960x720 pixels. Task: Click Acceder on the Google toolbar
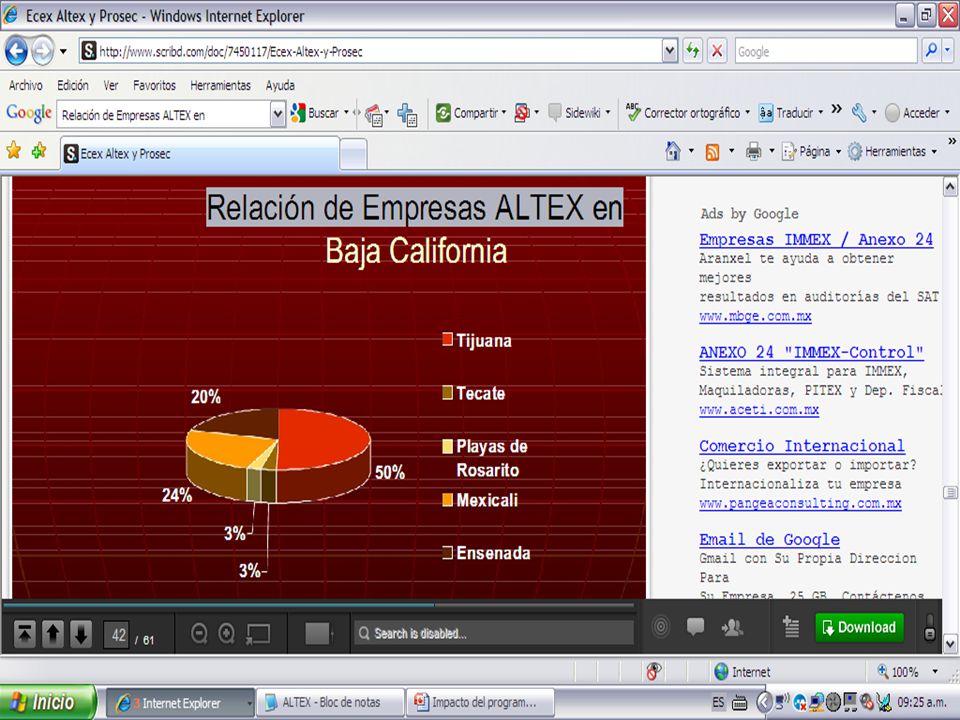coord(912,113)
